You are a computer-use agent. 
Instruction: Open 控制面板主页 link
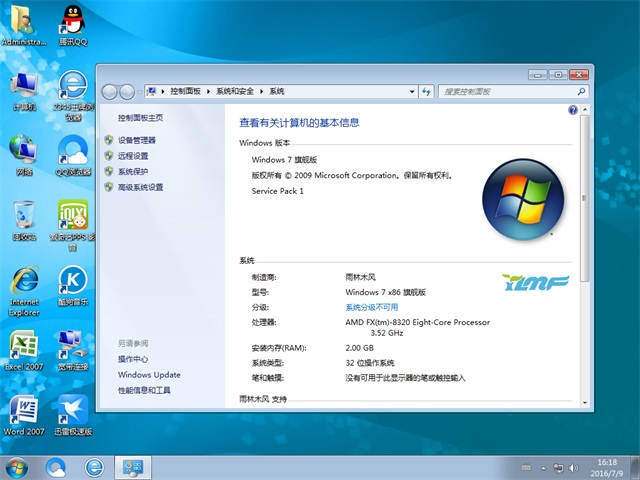pos(140,118)
